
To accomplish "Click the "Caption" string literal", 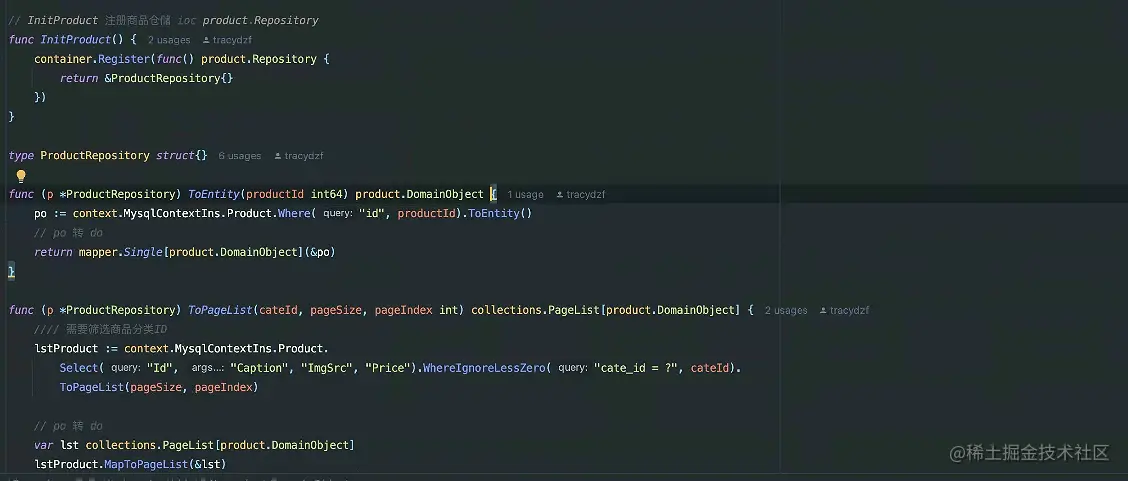I will point(259,368).
